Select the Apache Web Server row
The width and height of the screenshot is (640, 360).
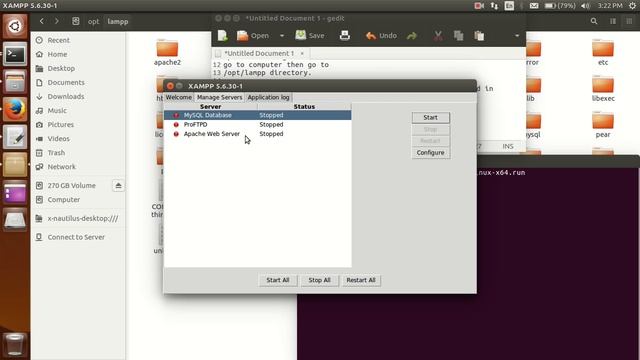pyautogui.click(x=257, y=134)
